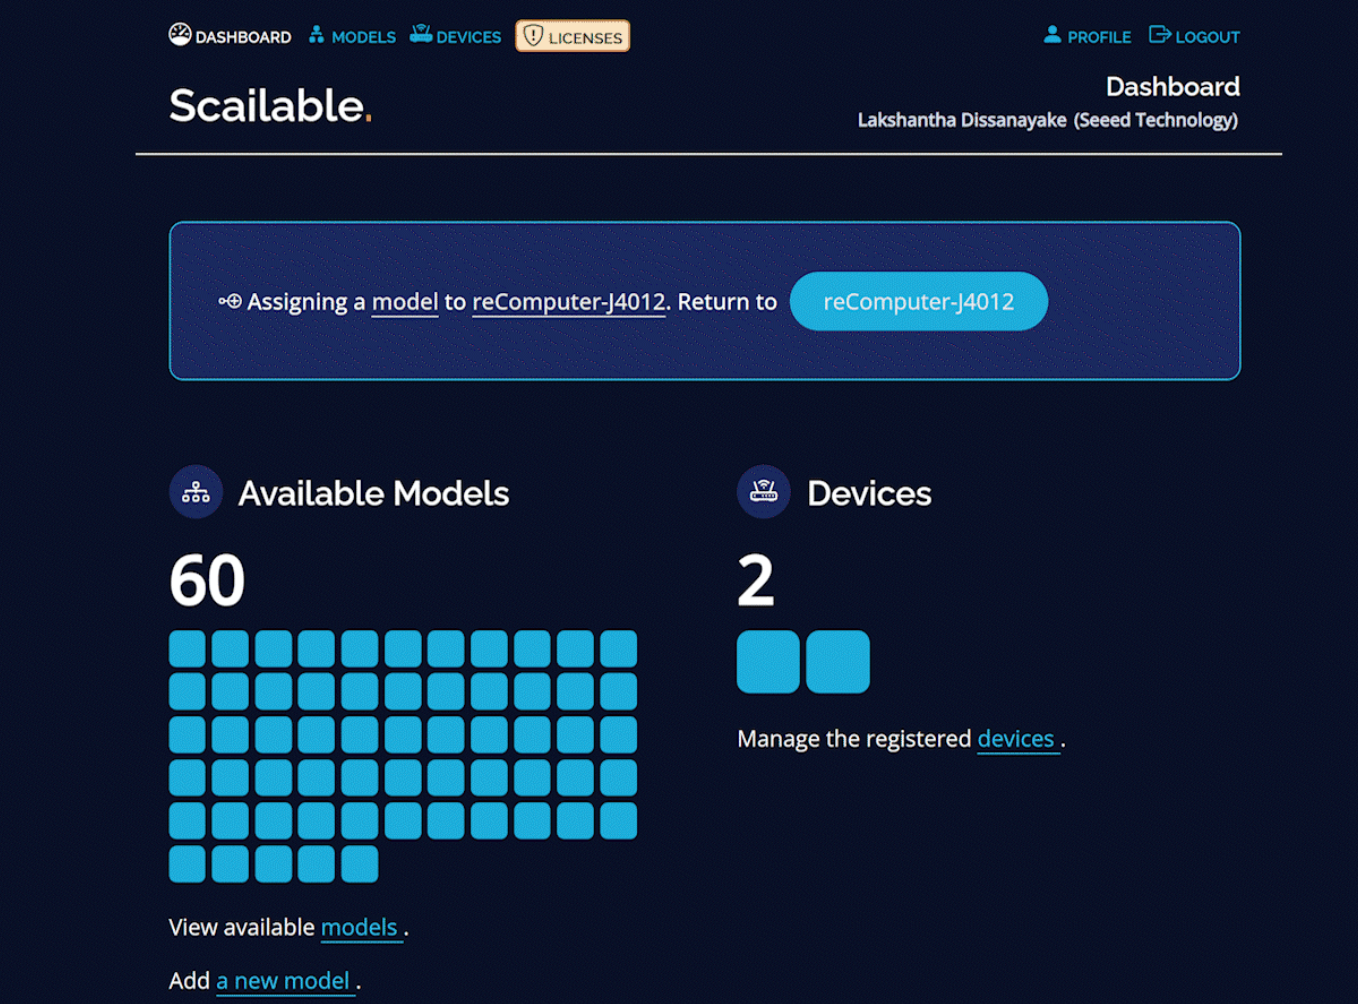
Task: Click the Models nav icon
Action: 317,35
